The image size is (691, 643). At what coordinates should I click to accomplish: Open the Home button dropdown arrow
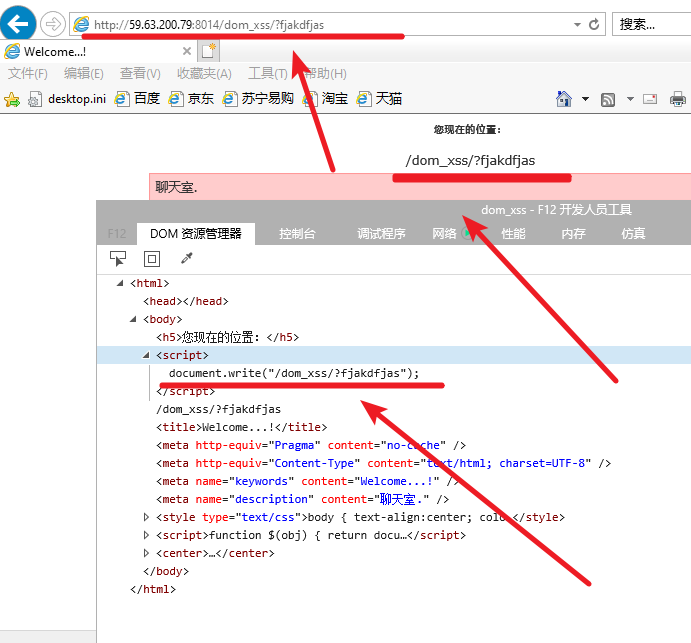[x=585, y=99]
